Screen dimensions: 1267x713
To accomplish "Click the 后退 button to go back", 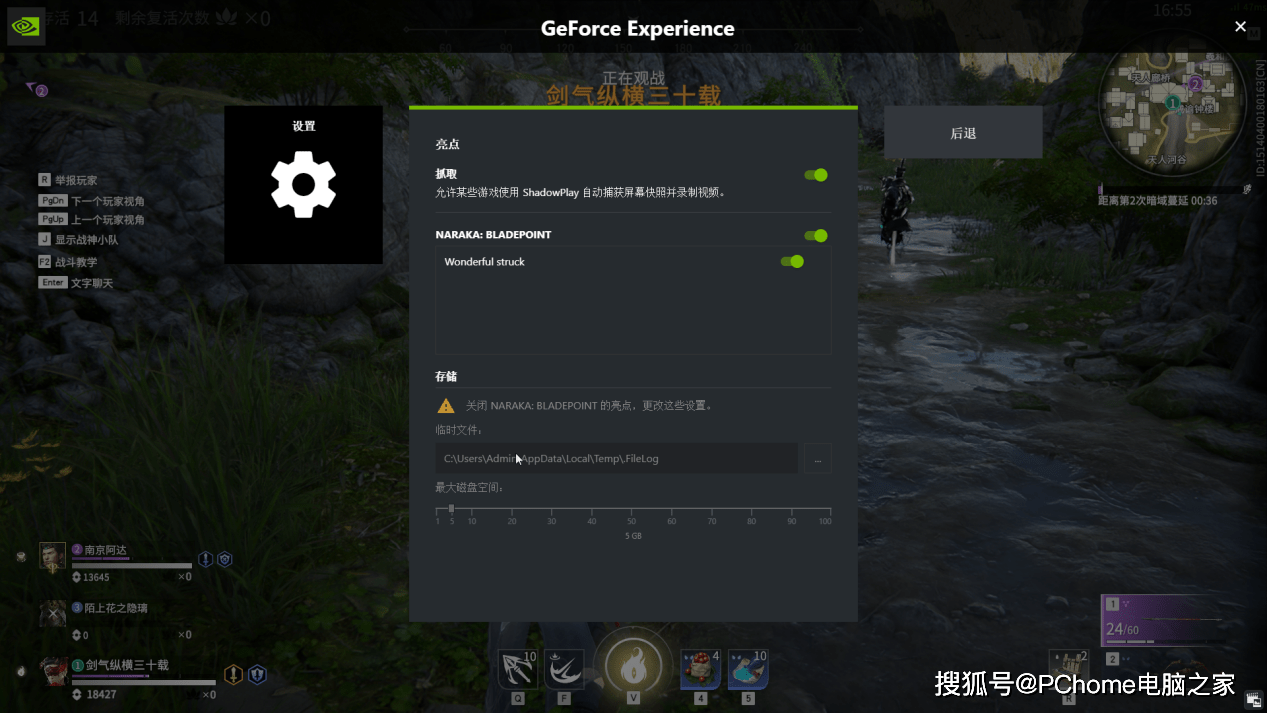I will click(961, 131).
